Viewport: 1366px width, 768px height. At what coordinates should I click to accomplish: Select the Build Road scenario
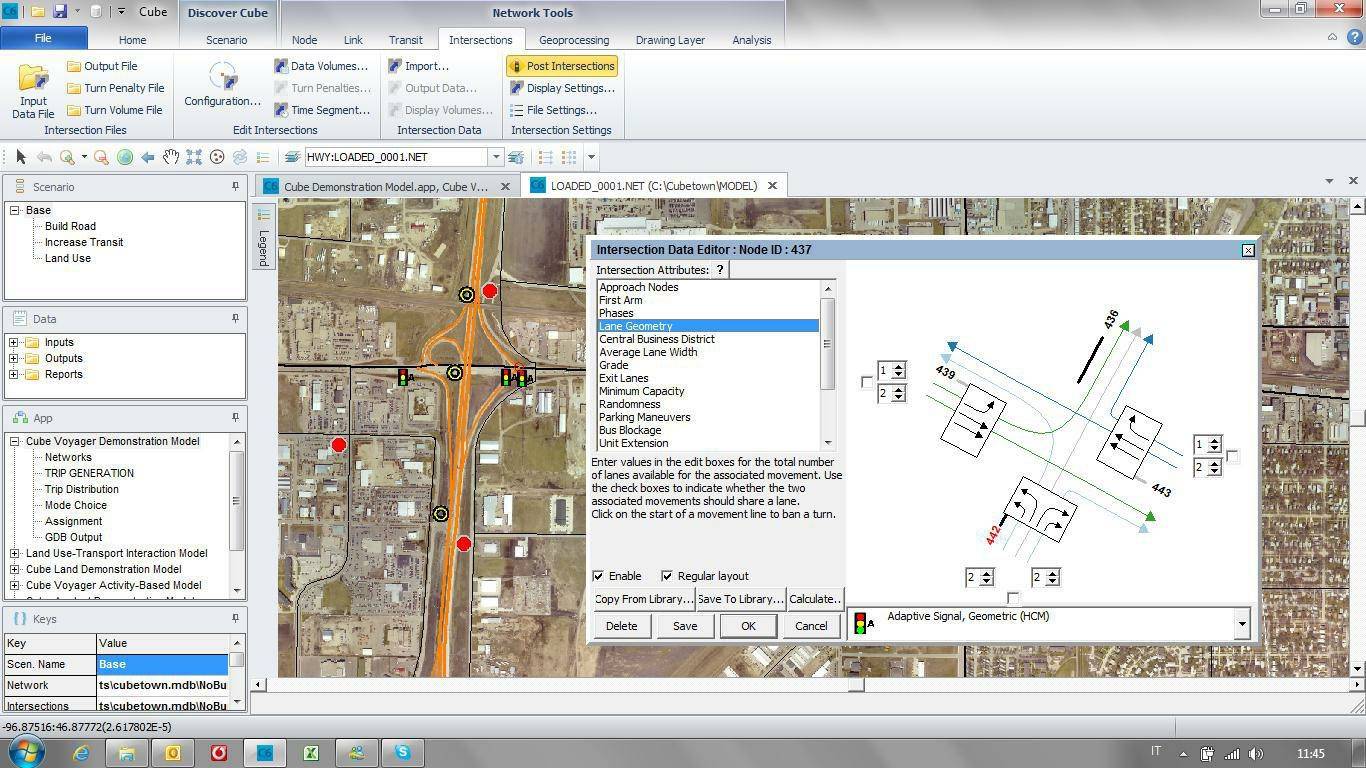click(70, 226)
